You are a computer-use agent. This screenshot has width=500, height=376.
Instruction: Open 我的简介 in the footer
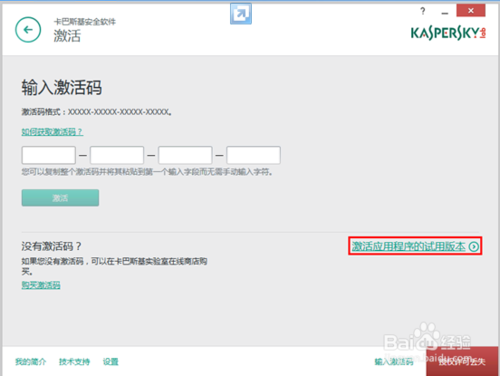point(31,362)
